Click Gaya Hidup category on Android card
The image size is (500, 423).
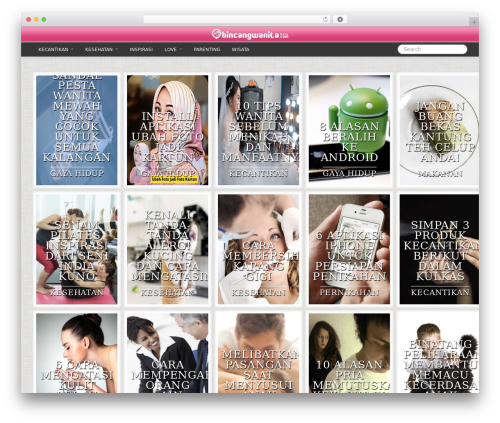[x=349, y=173]
